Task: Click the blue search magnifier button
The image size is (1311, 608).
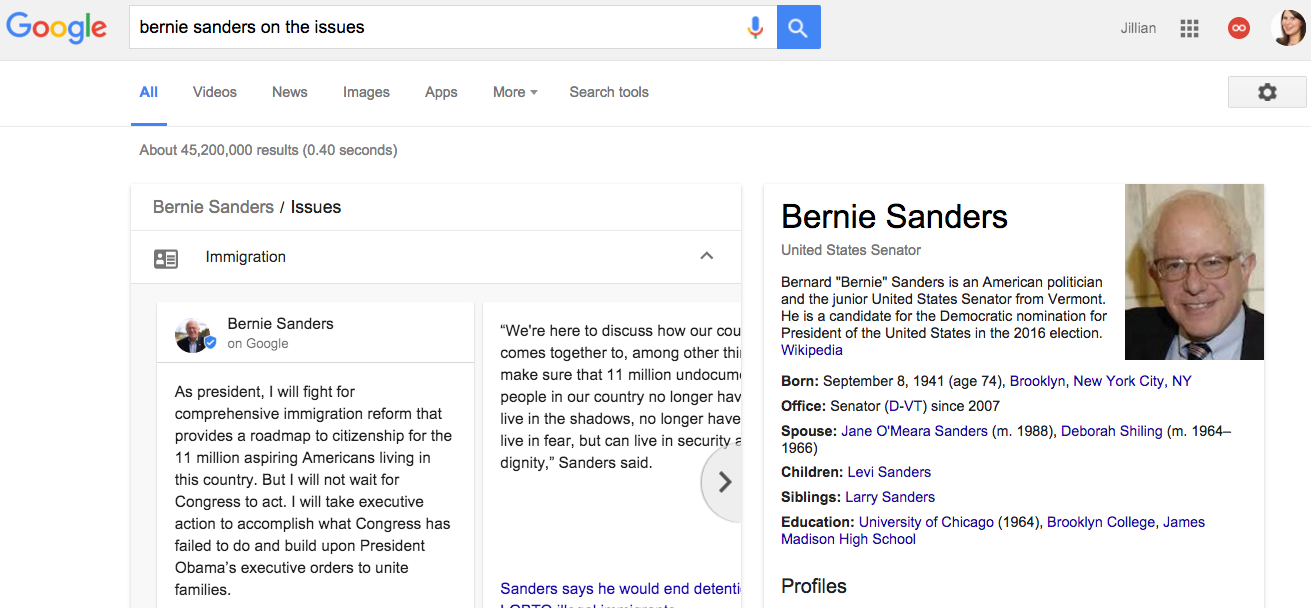Action: 798,27
